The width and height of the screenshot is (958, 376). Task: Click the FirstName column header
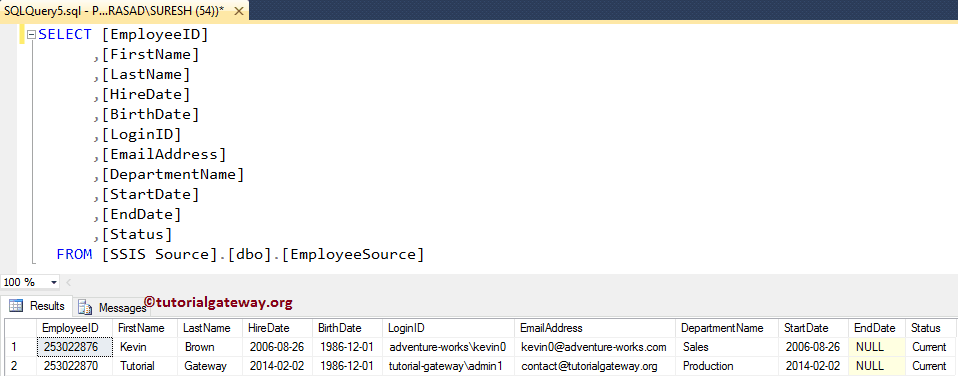pyautogui.click(x=145, y=328)
